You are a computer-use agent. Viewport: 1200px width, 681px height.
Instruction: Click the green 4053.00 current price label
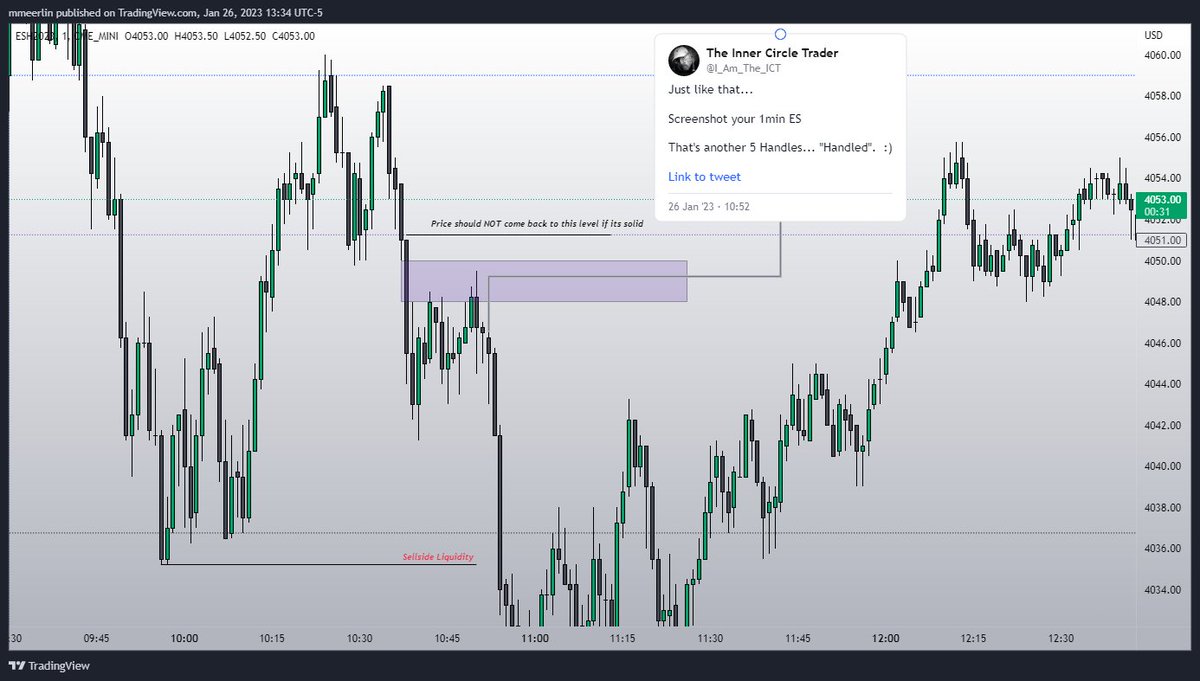click(1161, 205)
